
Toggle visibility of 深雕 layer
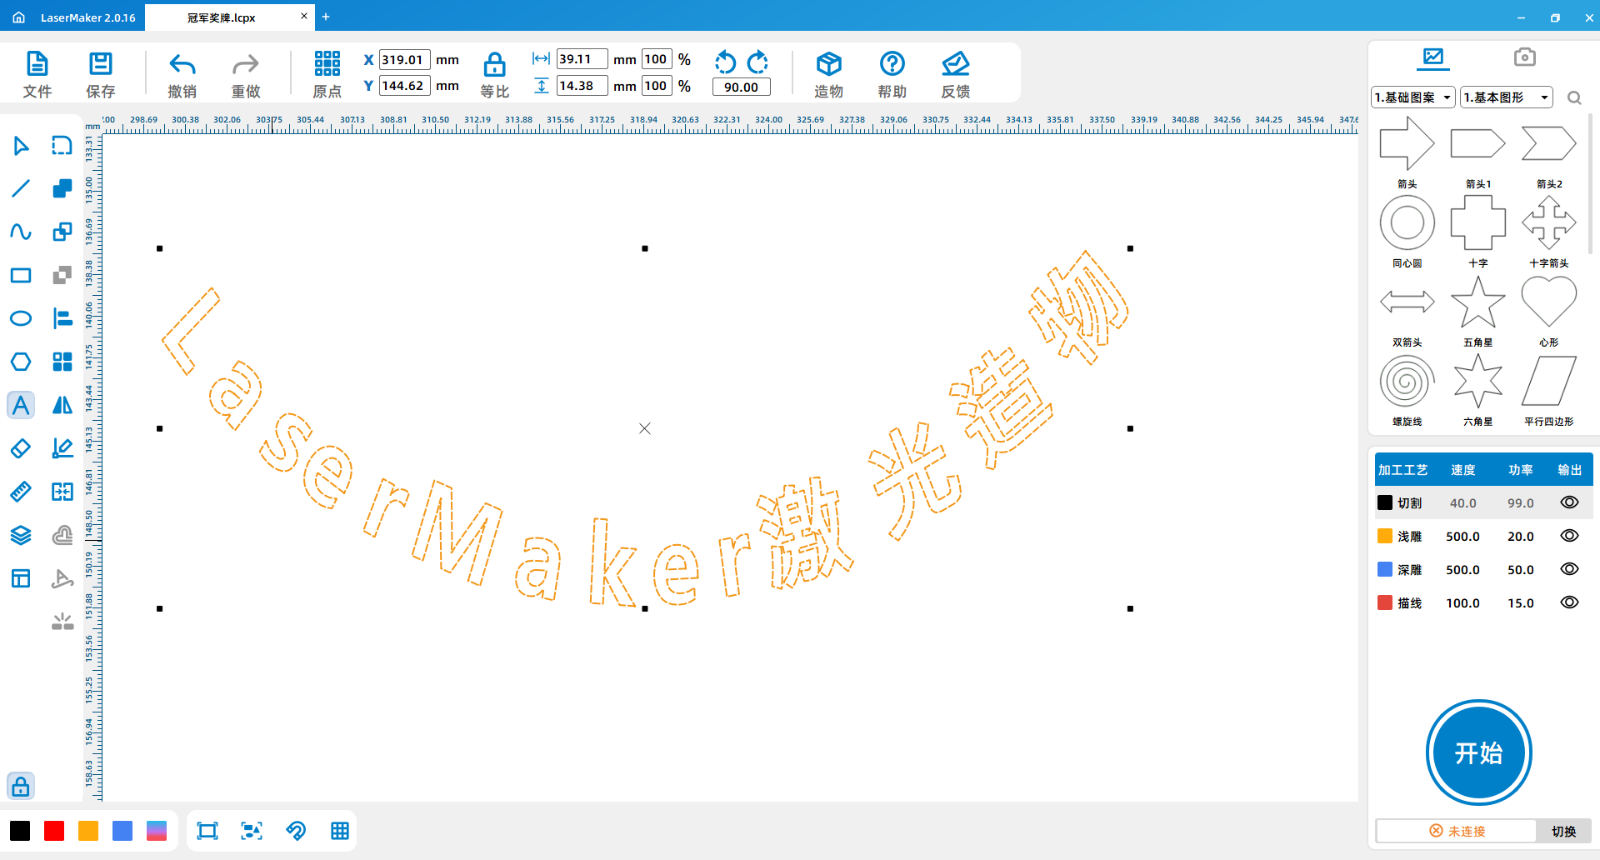click(1569, 570)
